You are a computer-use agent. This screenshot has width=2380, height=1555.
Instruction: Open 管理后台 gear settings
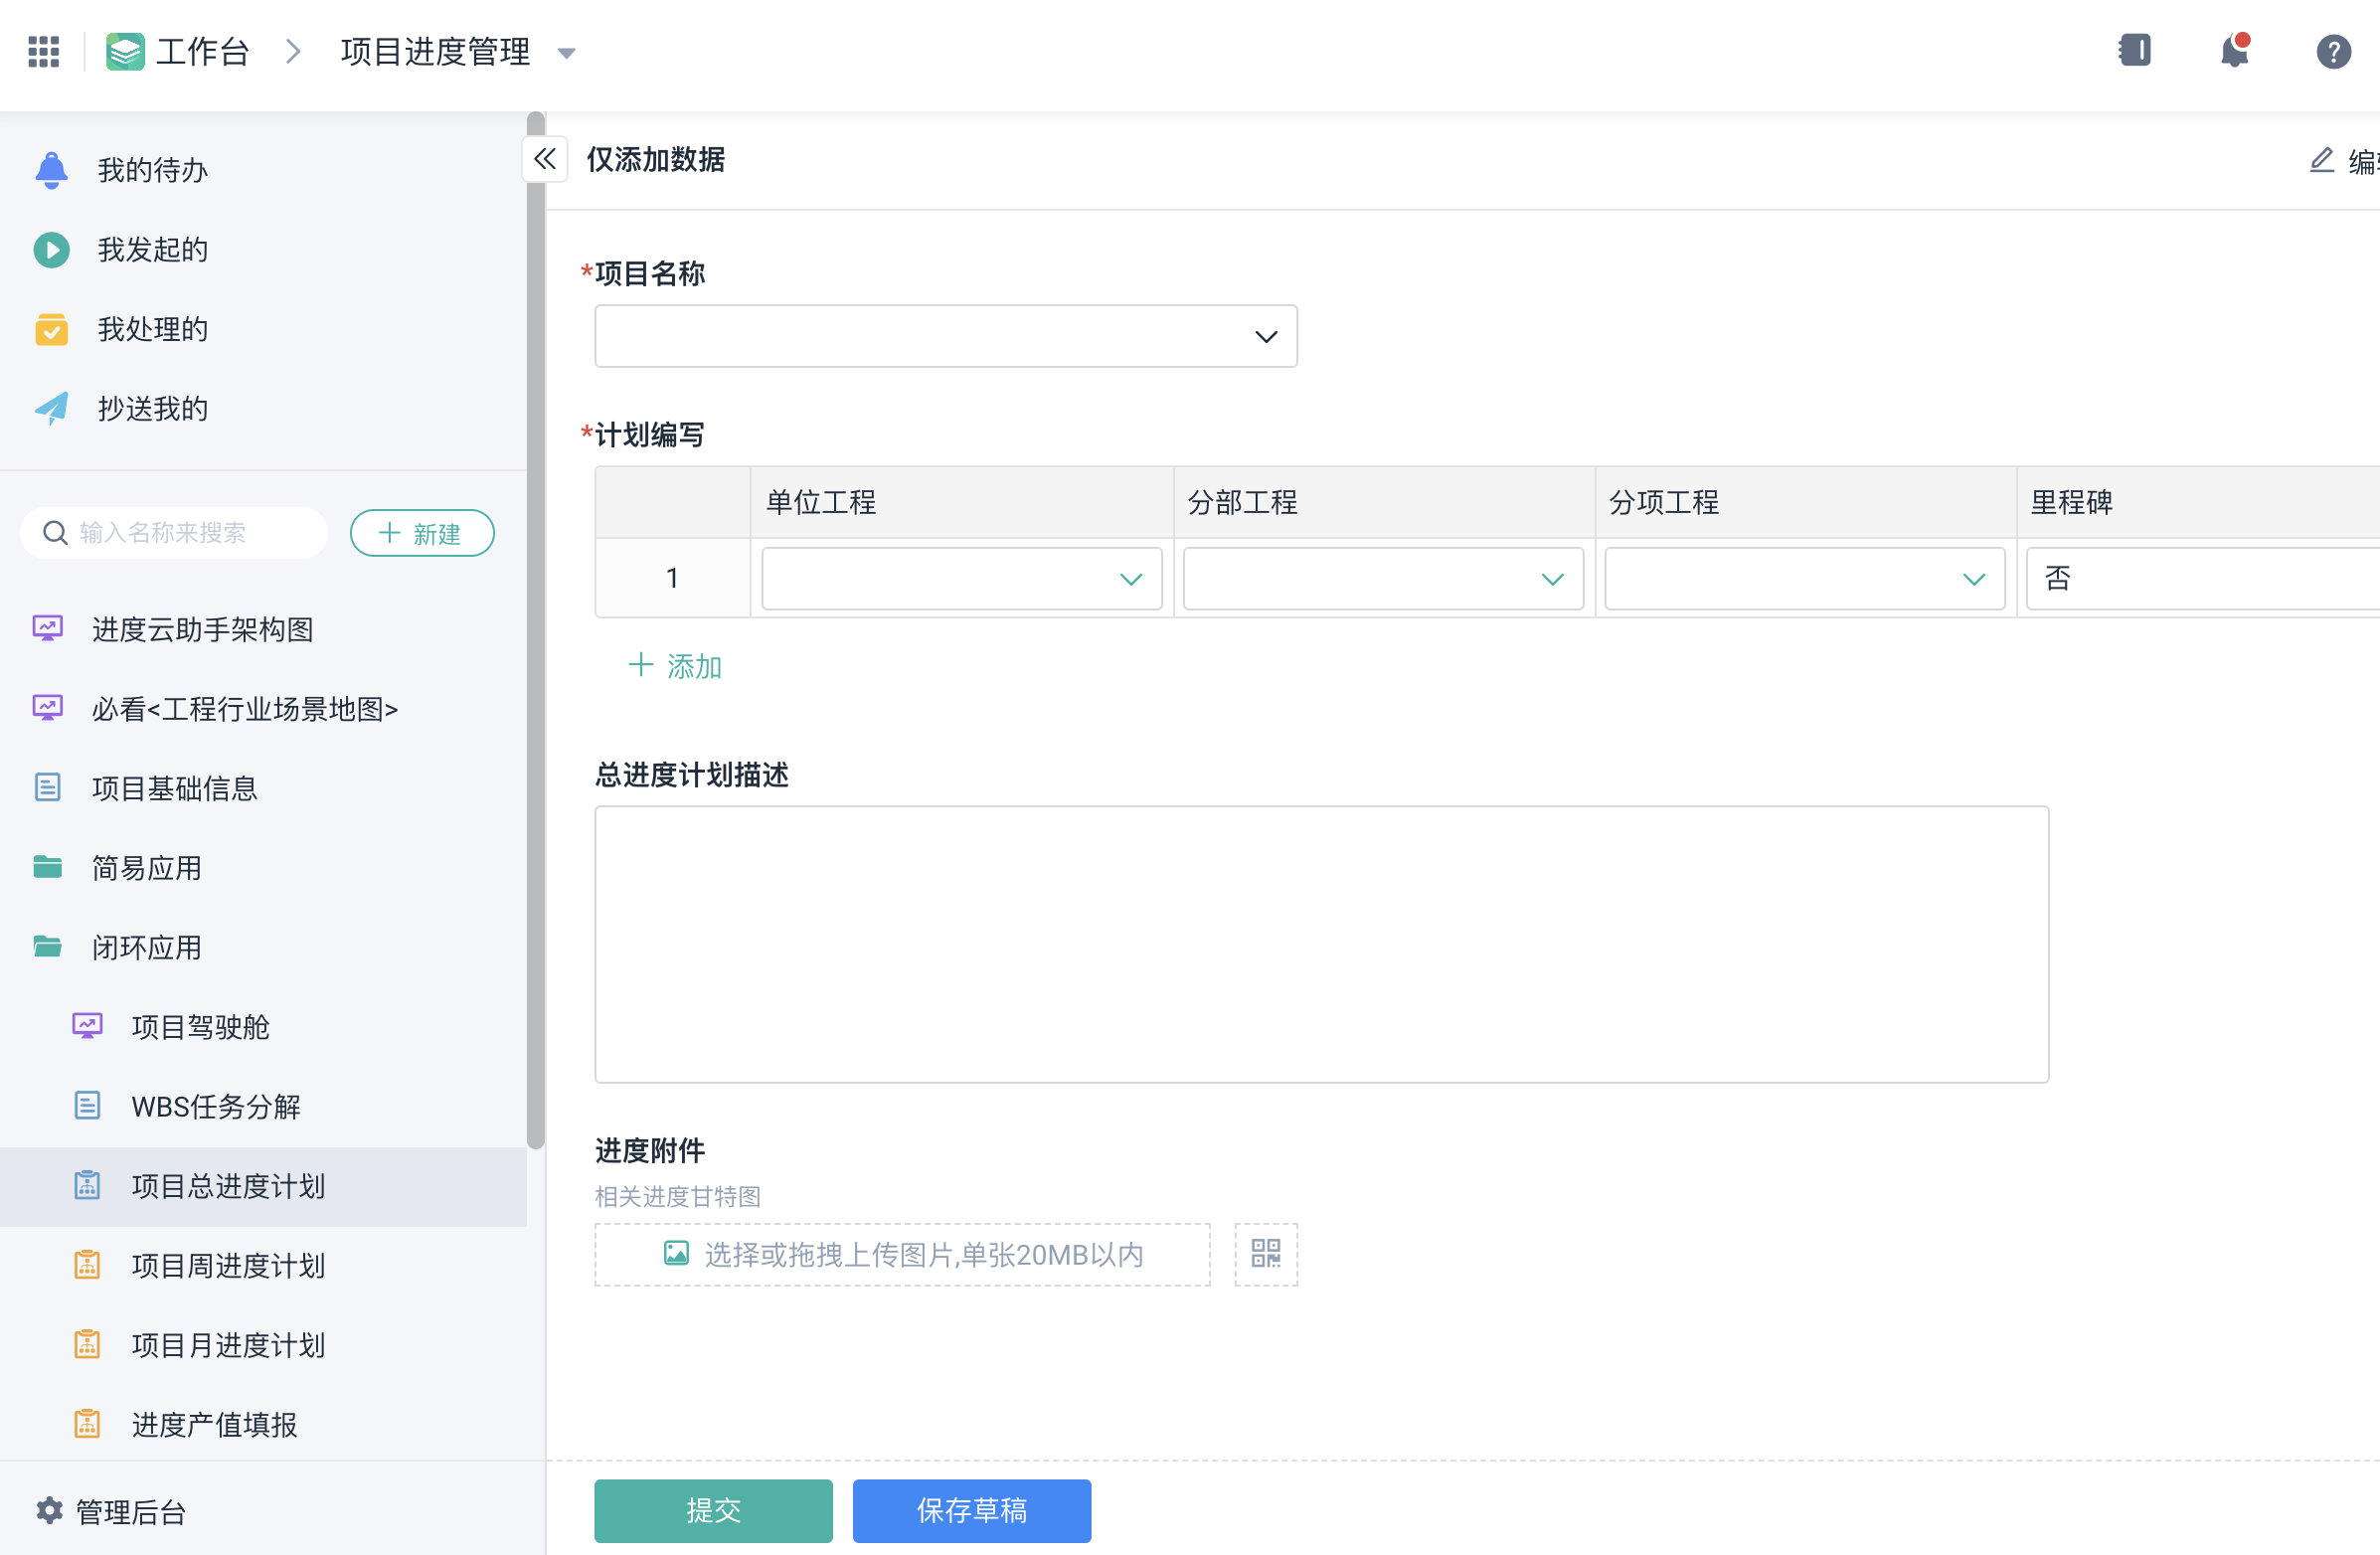coord(110,1511)
